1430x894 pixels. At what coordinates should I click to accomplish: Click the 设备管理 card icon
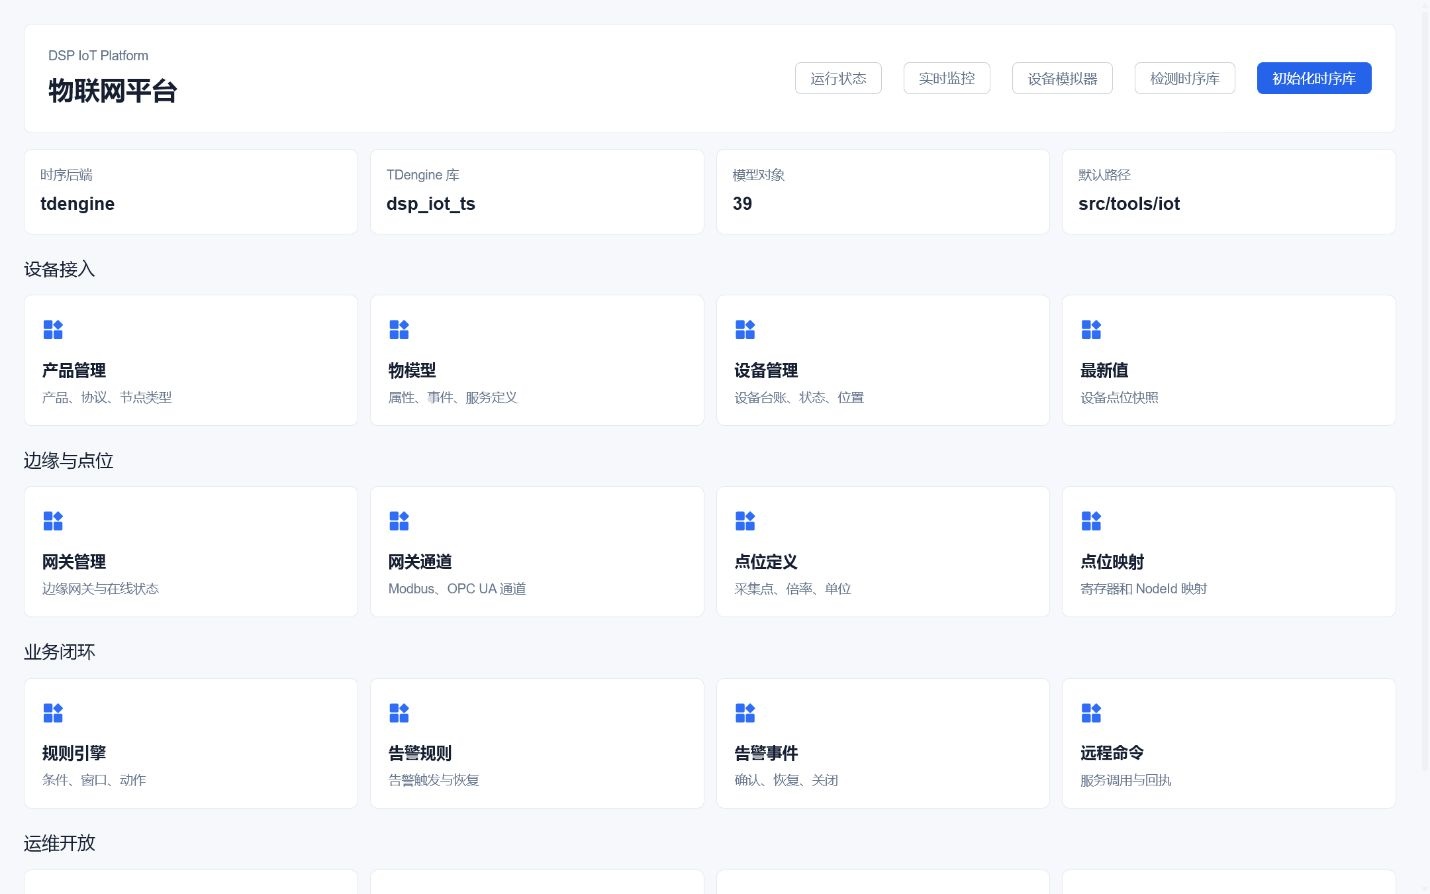click(x=745, y=329)
